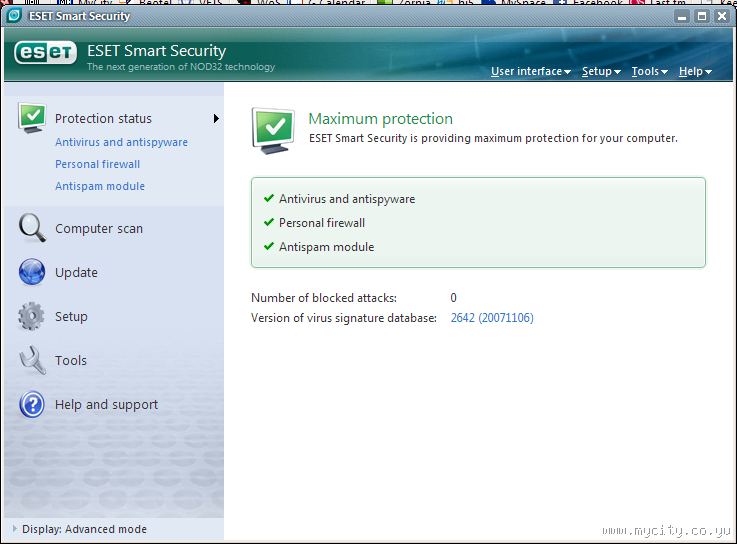Click the ESET title bar application icon
The height and width of the screenshot is (544, 737).
click(14, 16)
